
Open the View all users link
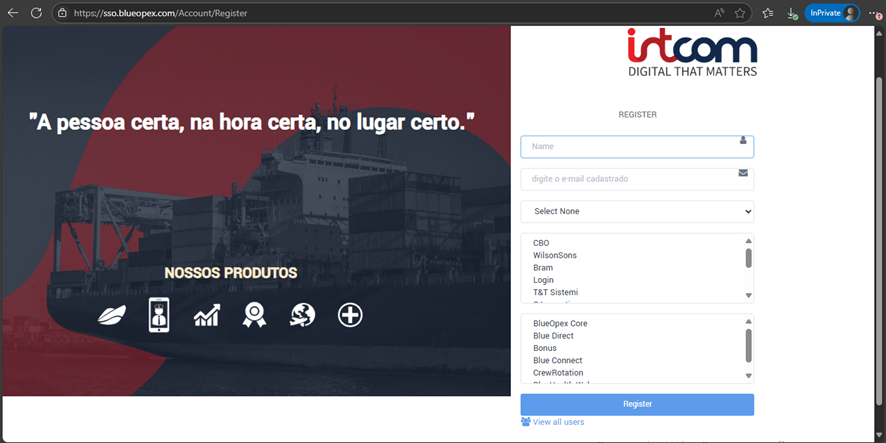558,422
